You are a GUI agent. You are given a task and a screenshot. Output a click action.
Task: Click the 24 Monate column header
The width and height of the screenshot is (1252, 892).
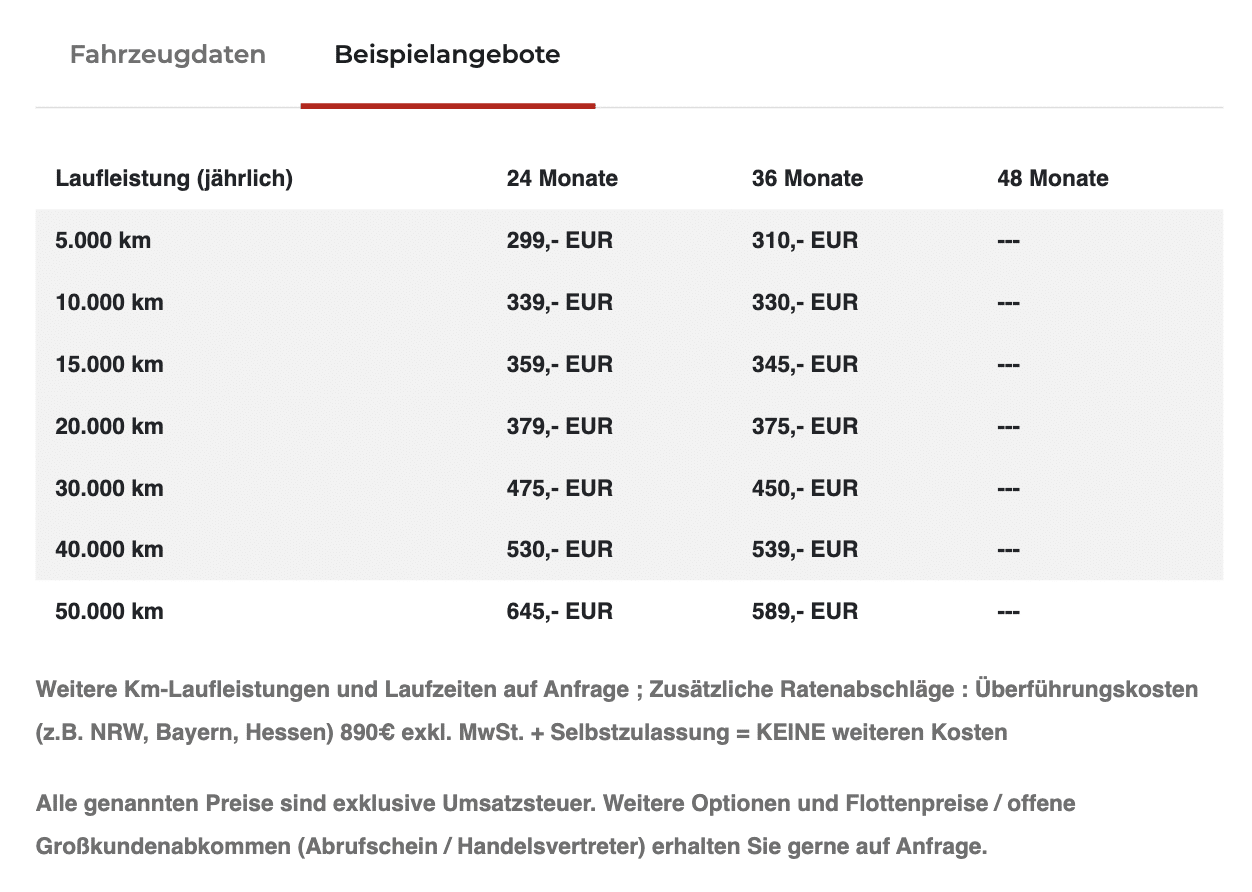562,179
